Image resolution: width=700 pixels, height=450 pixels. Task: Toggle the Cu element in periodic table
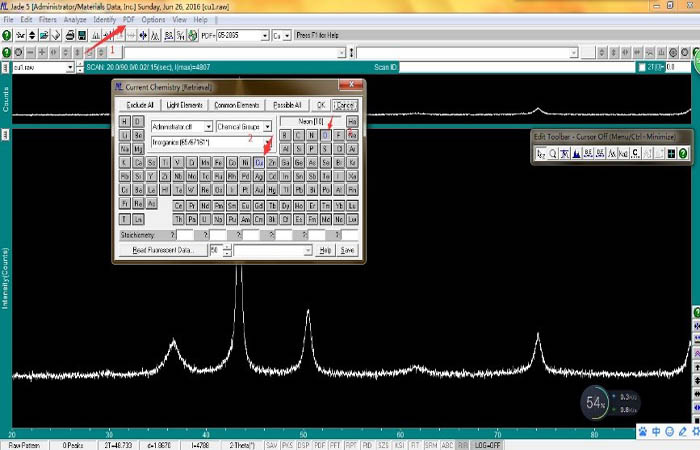click(x=259, y=162)
